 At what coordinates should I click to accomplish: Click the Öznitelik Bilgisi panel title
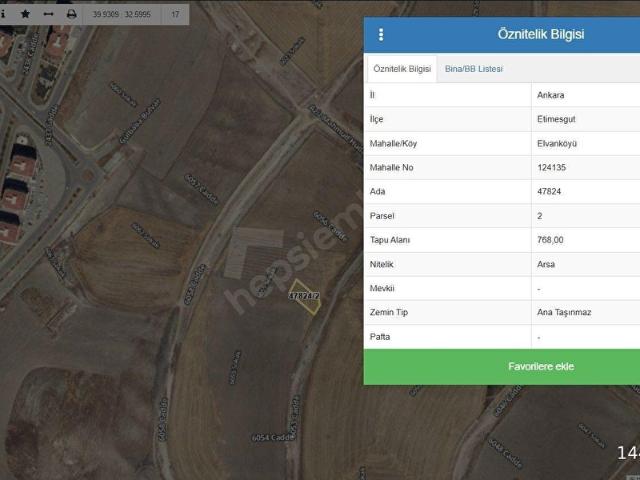point(541,34)
